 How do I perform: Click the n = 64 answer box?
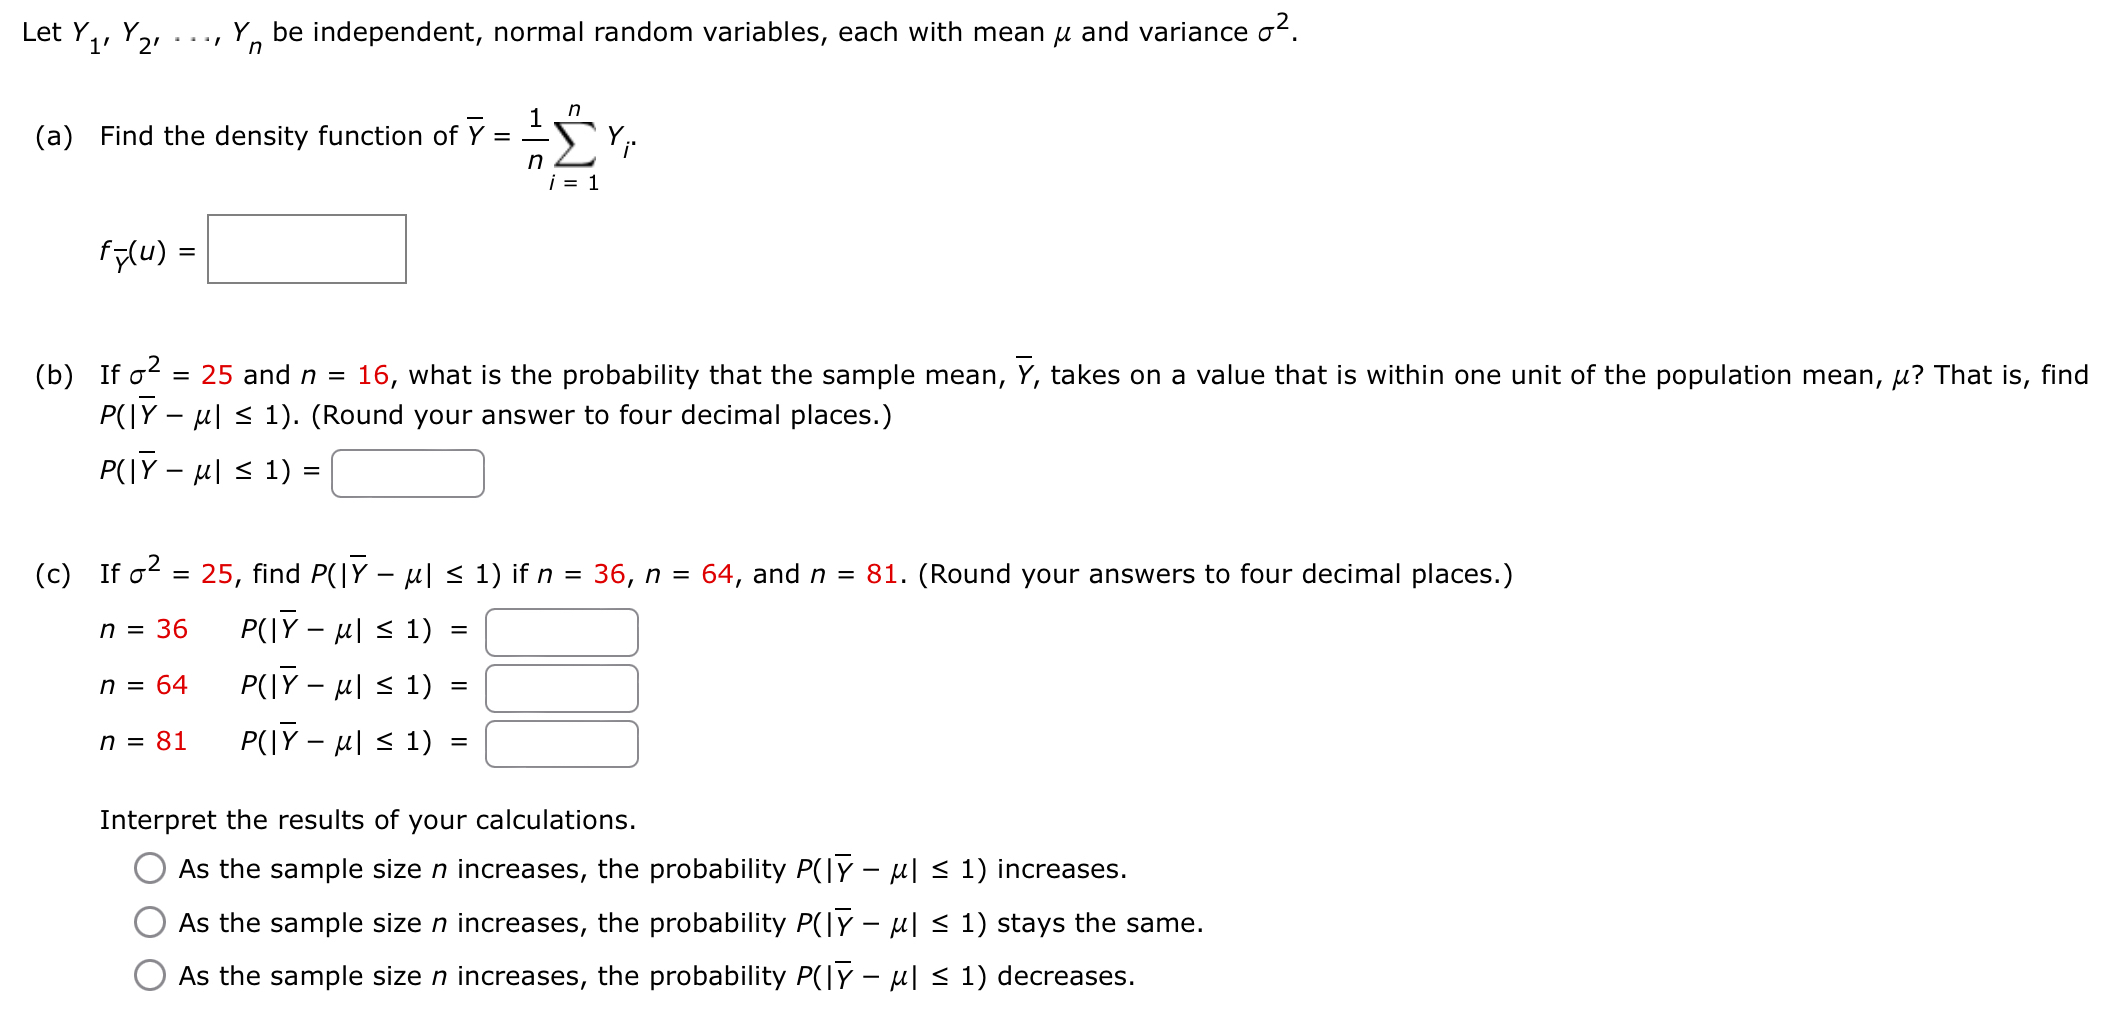[561, 687]
